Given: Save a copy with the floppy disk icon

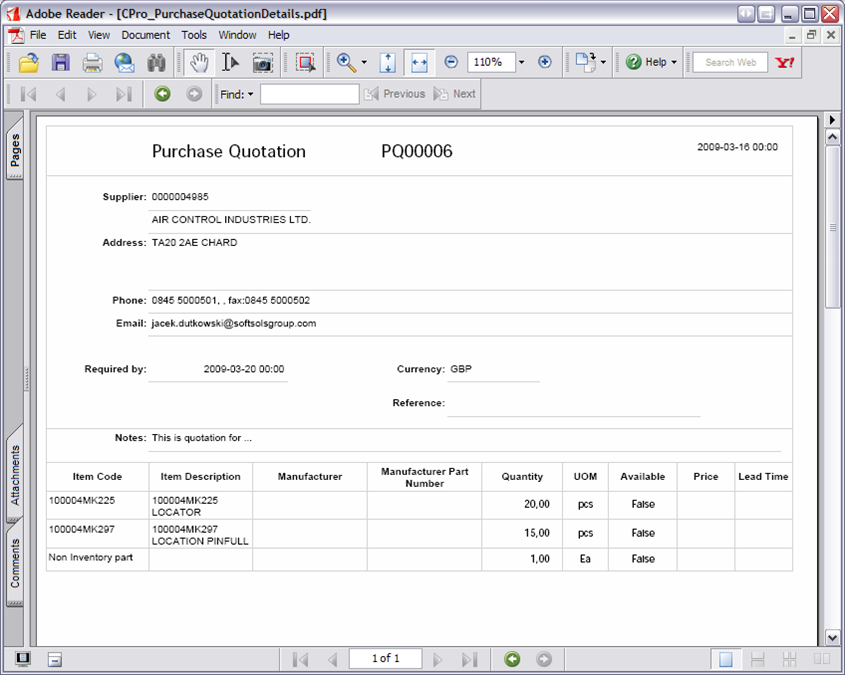Looking at the screenshot, I should (x=60, y=63).
